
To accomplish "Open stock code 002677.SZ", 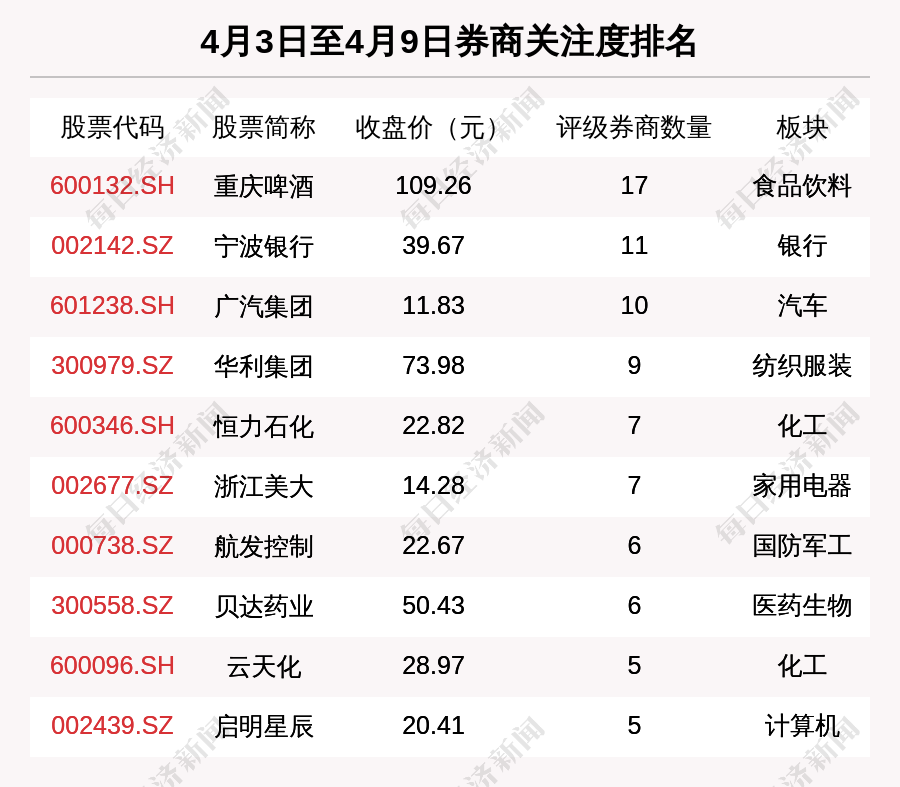I will (x=112, y=486).
